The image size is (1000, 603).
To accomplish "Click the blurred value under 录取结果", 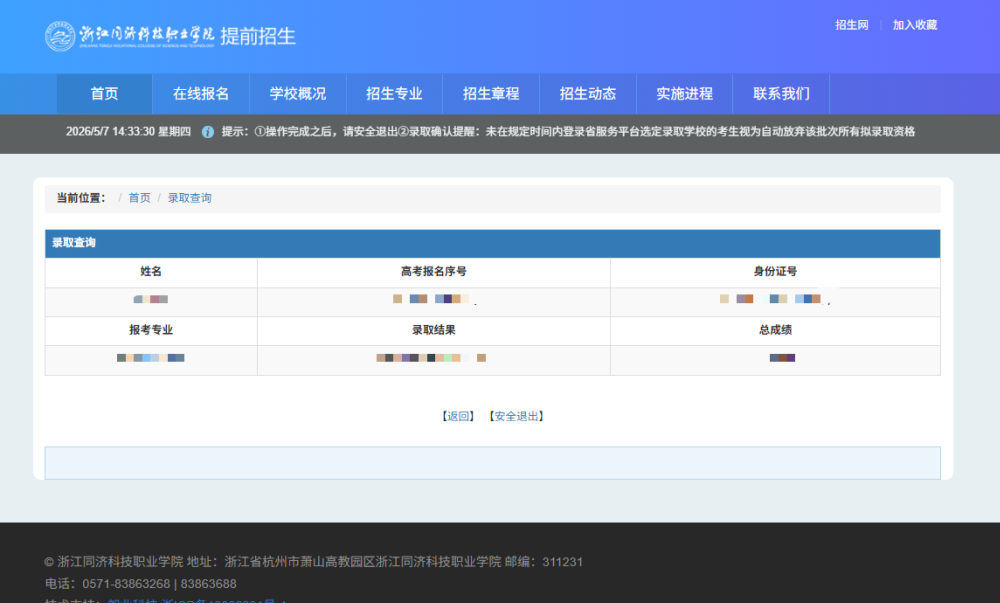I will (x=431, y=358).
